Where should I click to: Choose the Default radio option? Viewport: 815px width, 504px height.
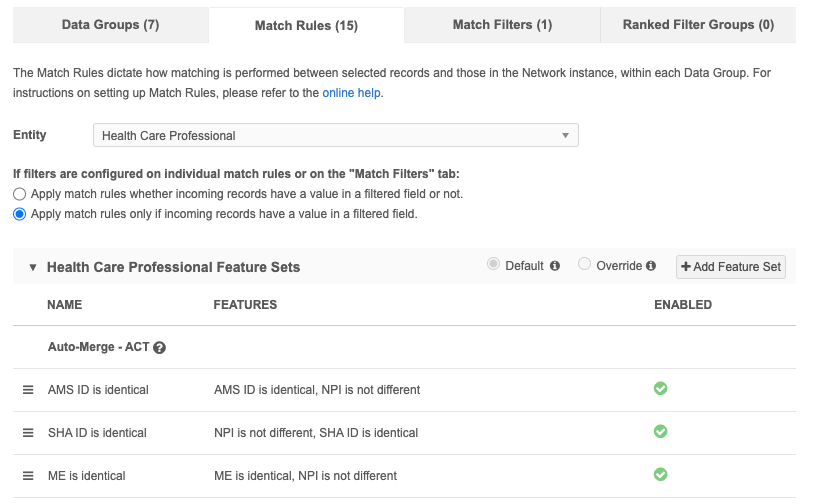(493, 265)
